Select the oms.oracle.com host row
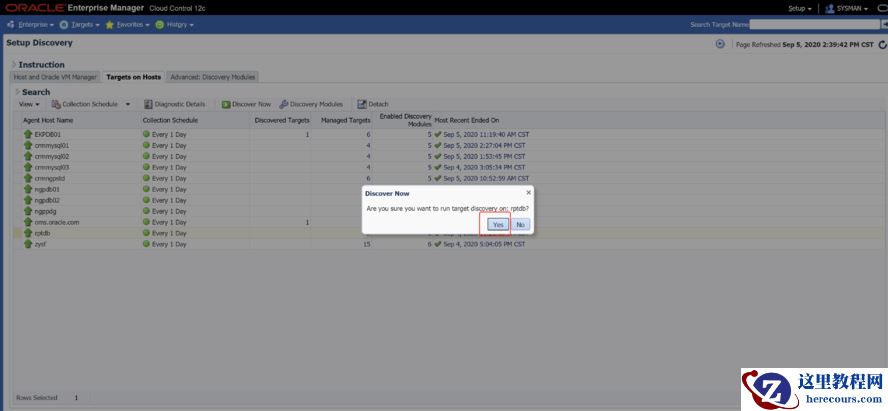888x411 pixels. click(450, 222)
